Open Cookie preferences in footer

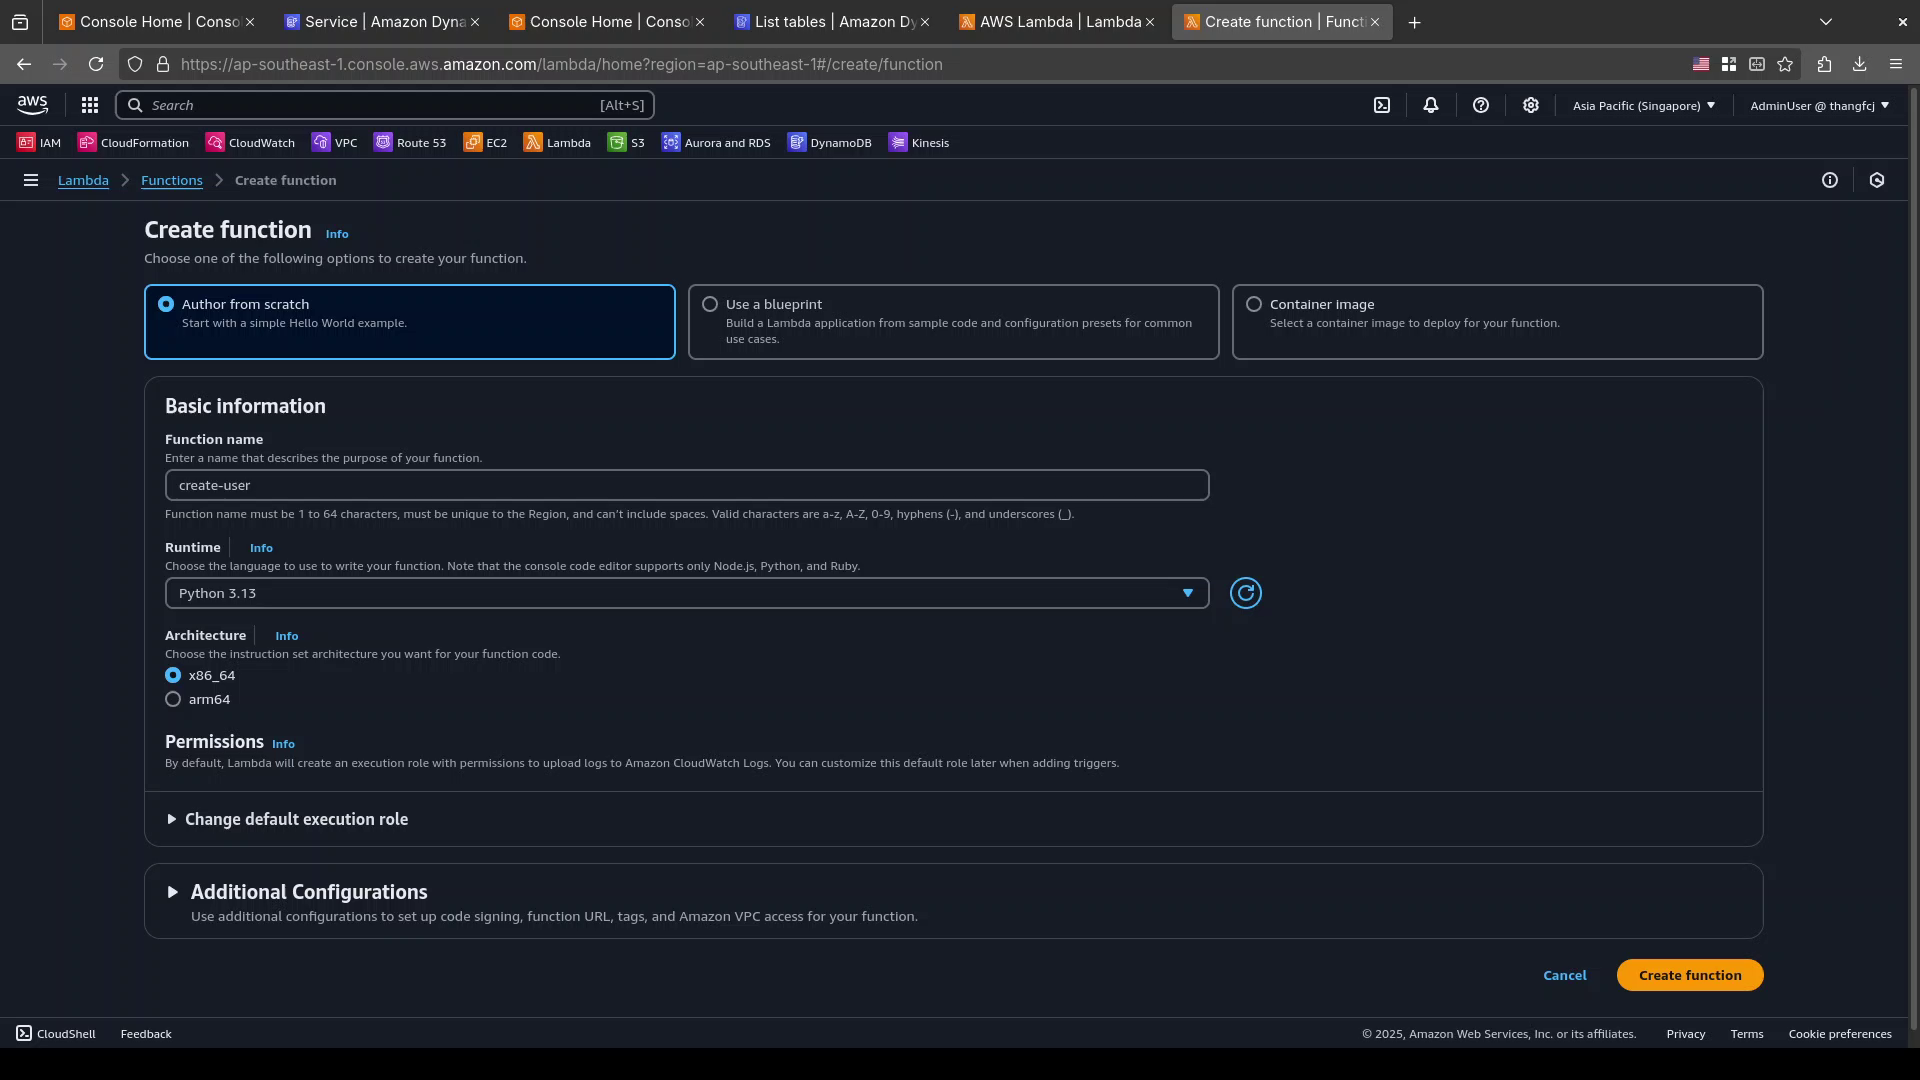pos(1840,1034)
